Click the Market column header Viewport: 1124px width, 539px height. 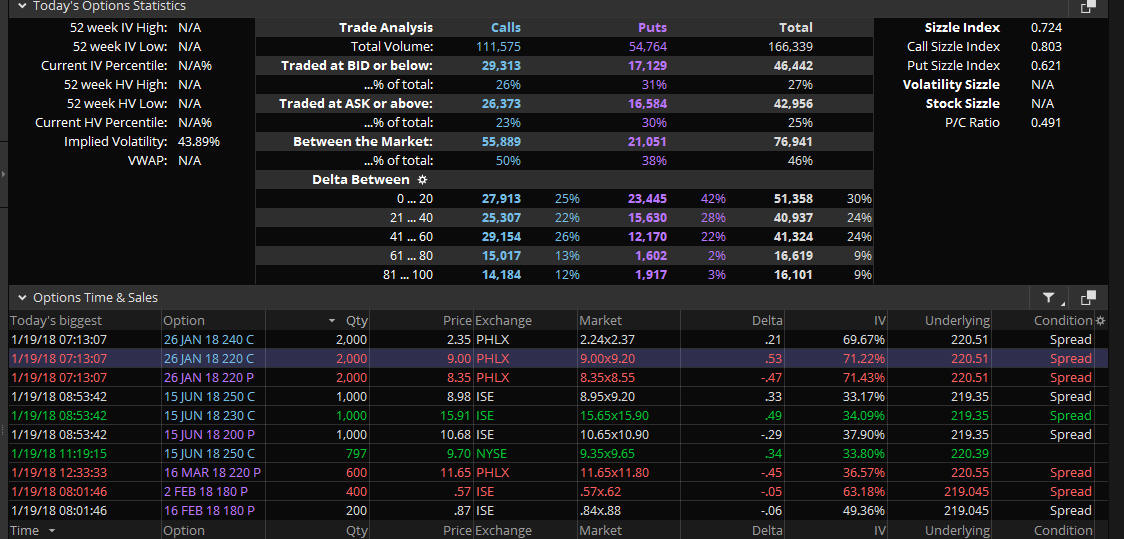pyautogui.click(x=600, y=321)
